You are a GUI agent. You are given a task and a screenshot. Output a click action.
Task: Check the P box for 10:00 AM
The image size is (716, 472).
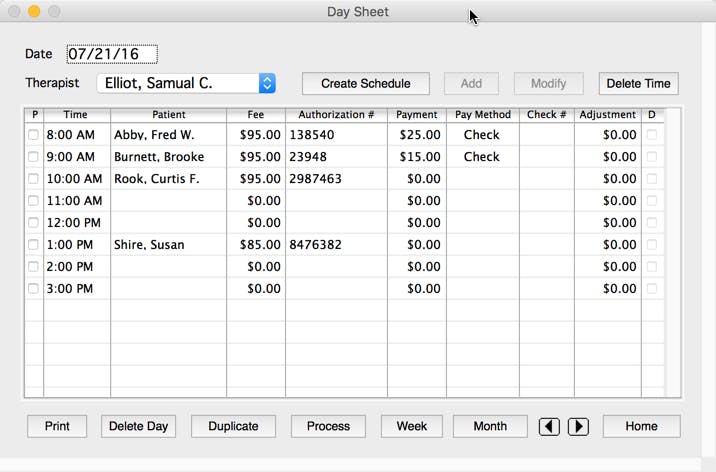coord(34,179)
